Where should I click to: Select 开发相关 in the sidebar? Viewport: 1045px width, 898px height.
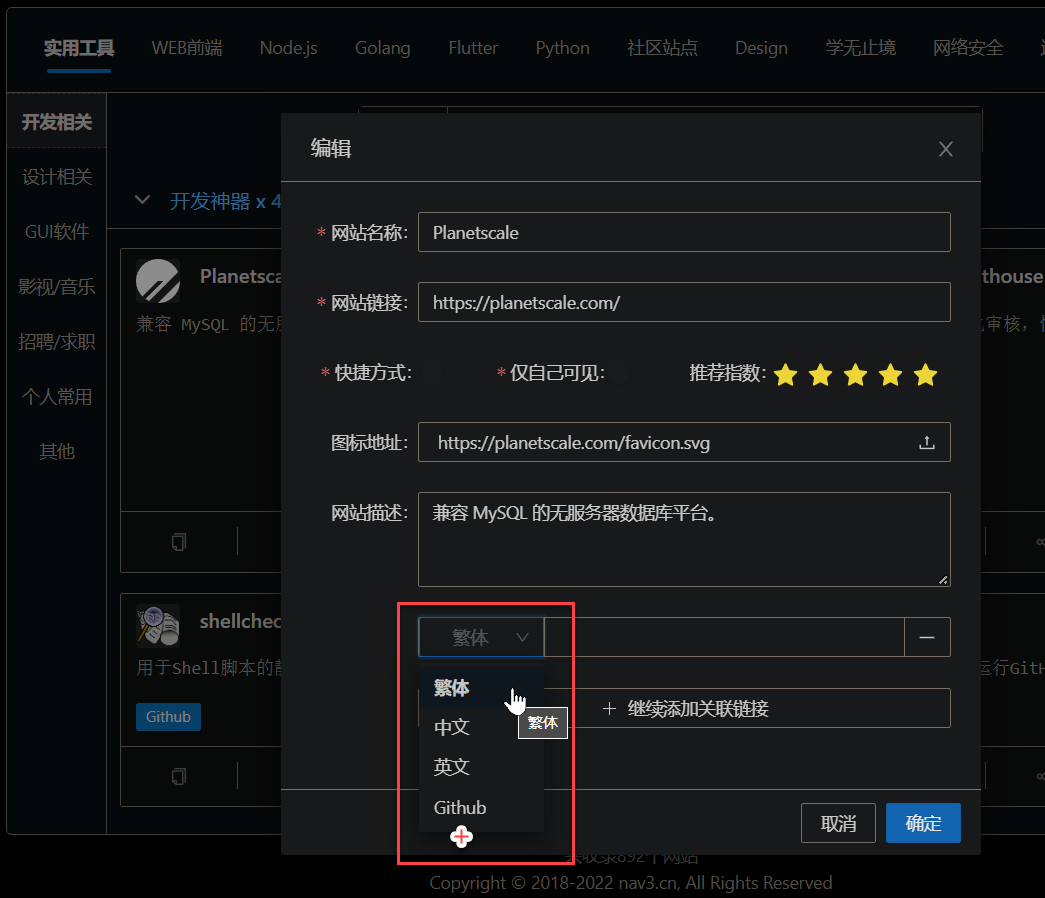click(x=57, y=122)
